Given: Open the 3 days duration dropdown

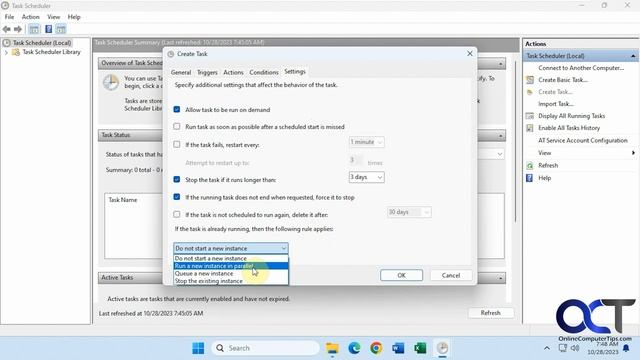Looking at the screenshot, I should click(x=366, y=177).
